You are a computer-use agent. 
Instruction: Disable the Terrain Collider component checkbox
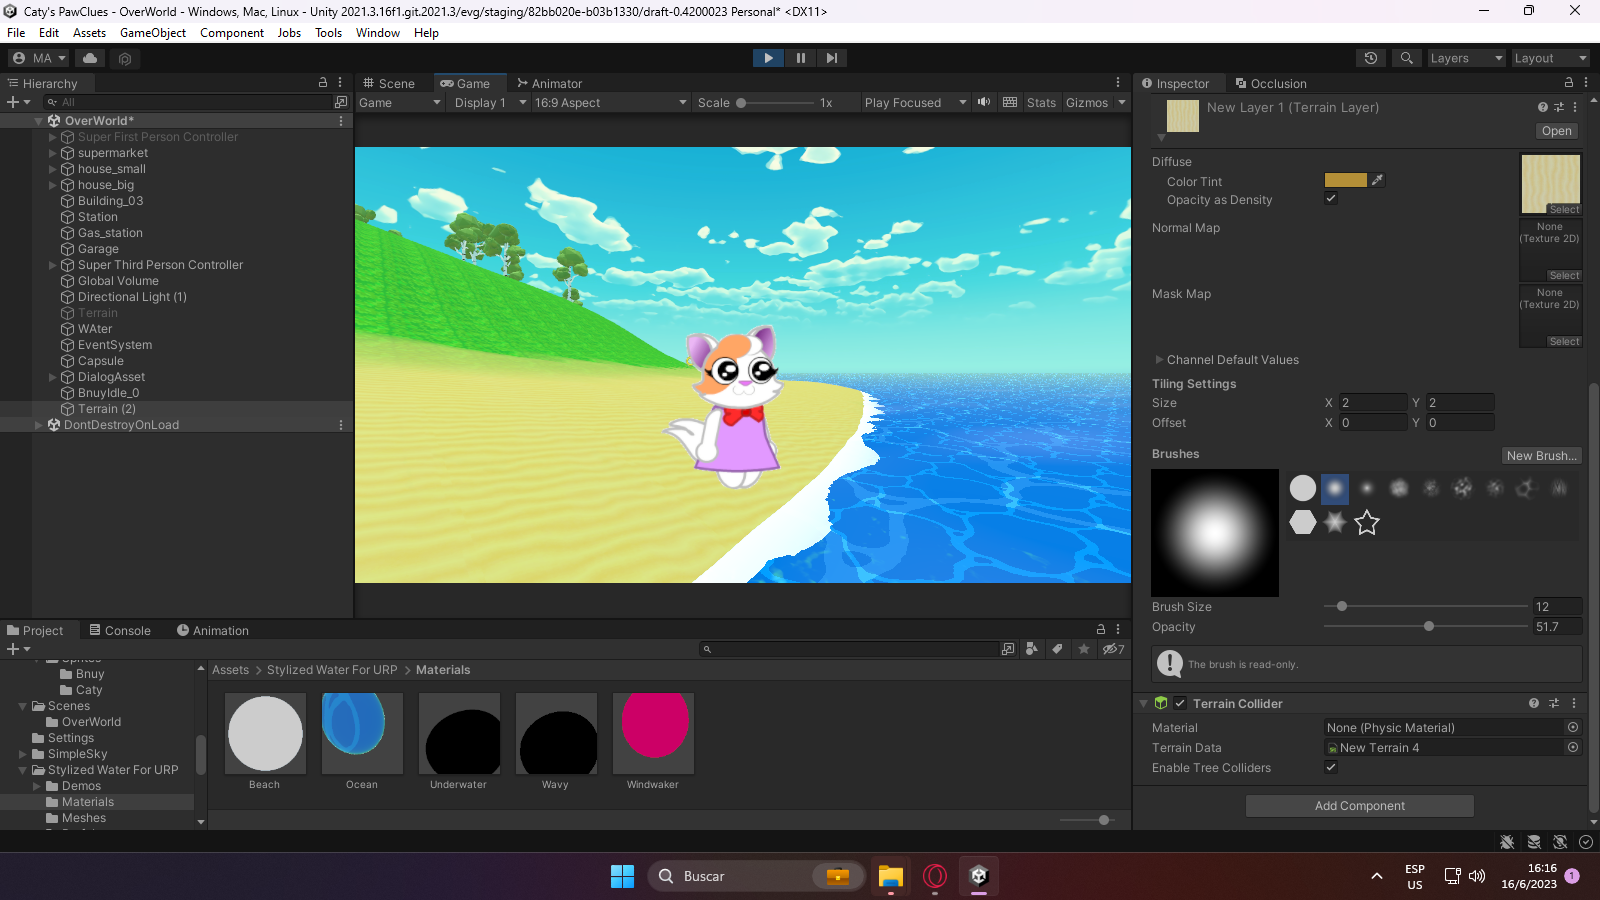coord(1180,703)
